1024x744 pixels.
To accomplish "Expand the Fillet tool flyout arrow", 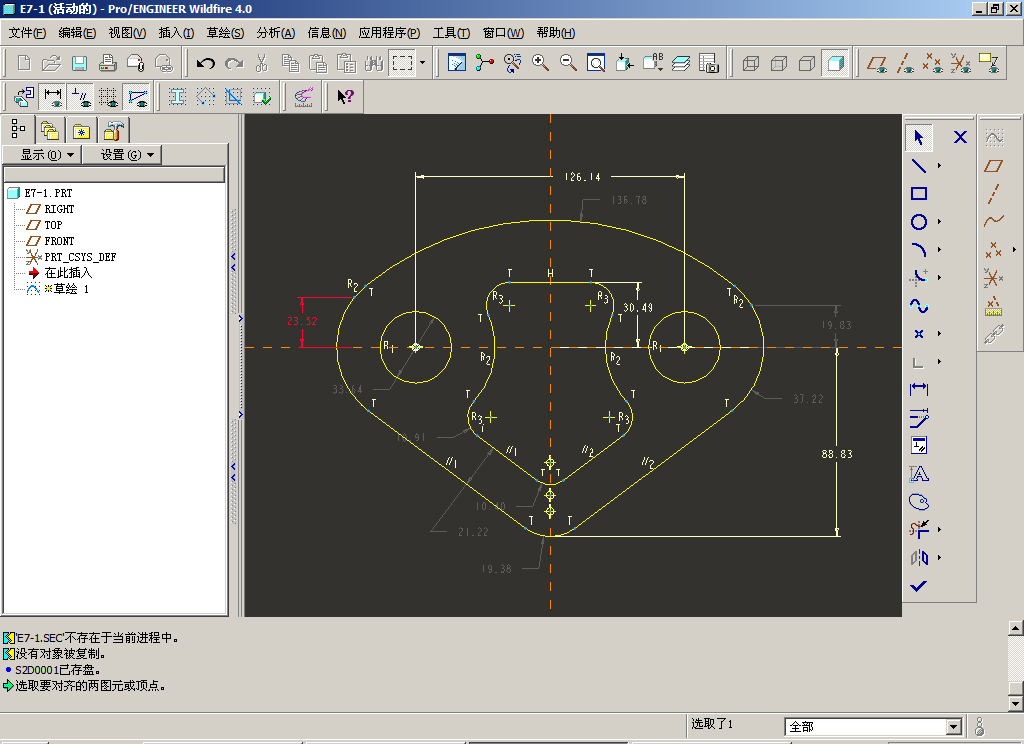I will click(x=940, y=278).
